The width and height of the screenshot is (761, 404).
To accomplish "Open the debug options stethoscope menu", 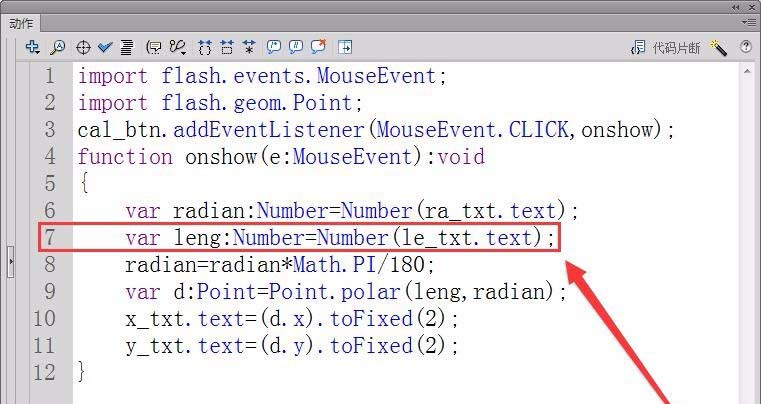I will [178, 47].
